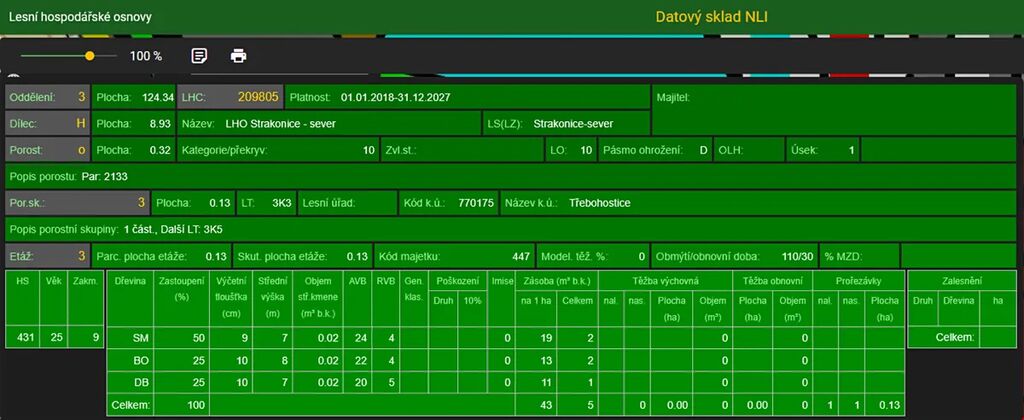Open the notes document icon
1024x420 pixels.
click(x=199, y=56)
